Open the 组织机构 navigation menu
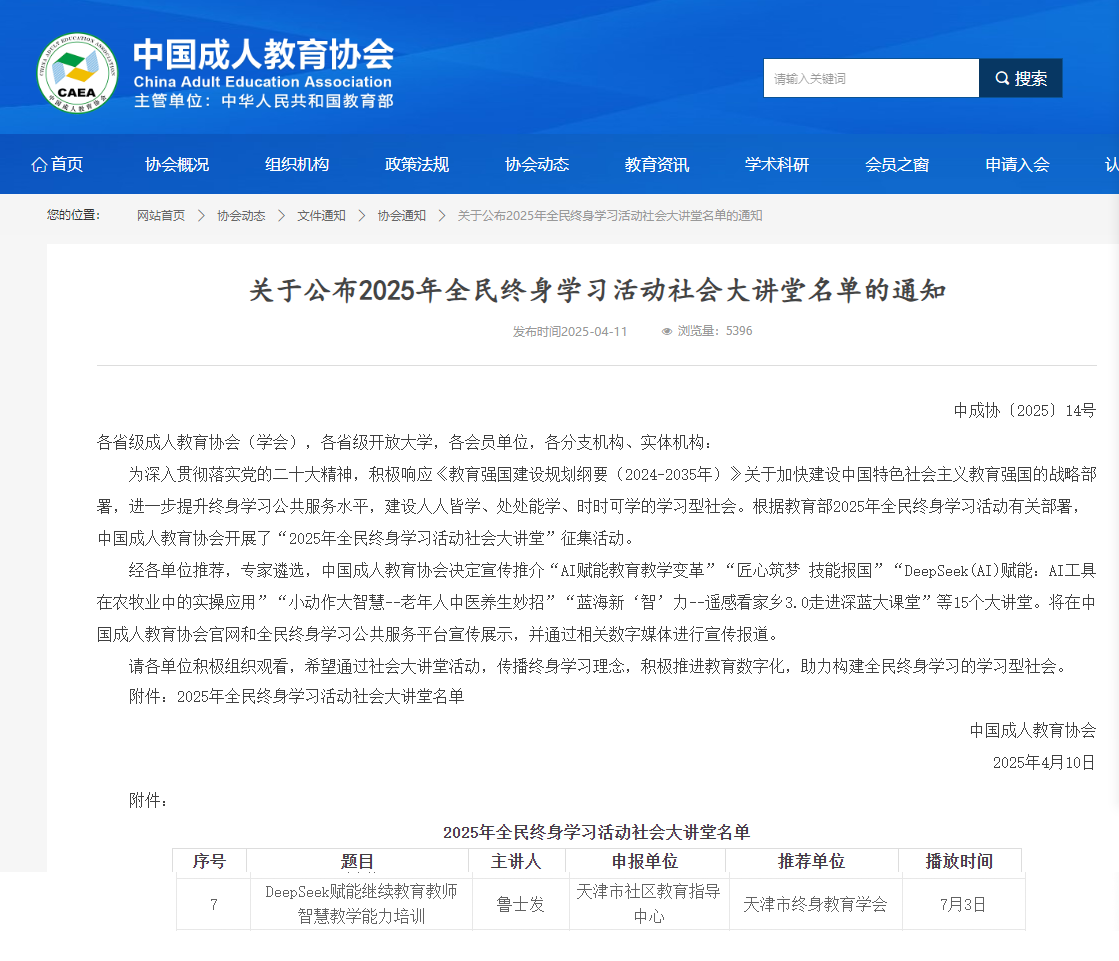 pyautogui.click(x=297, y=165)
